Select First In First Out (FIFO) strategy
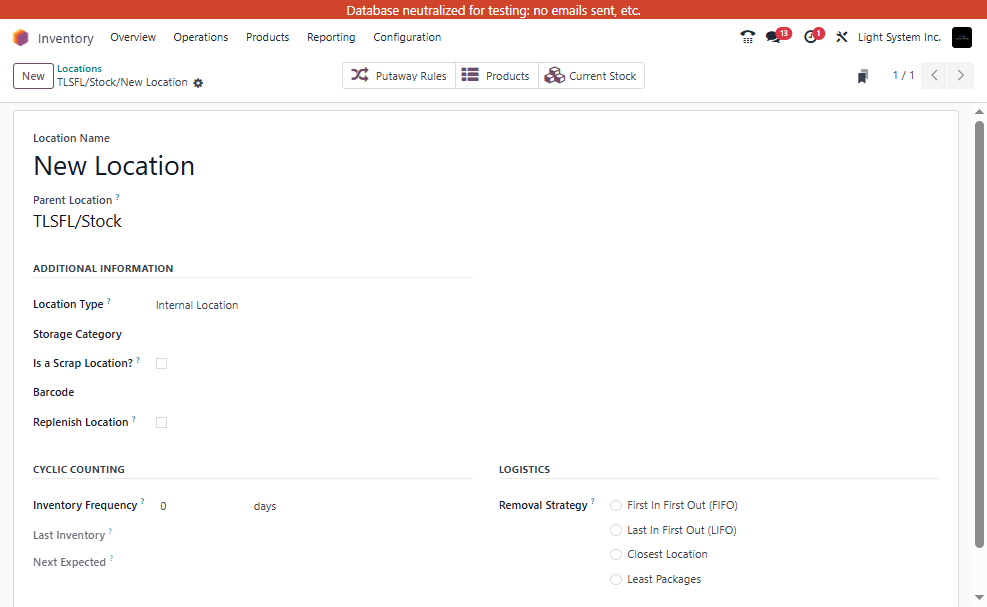987x607 pixels. coord(616,506)
